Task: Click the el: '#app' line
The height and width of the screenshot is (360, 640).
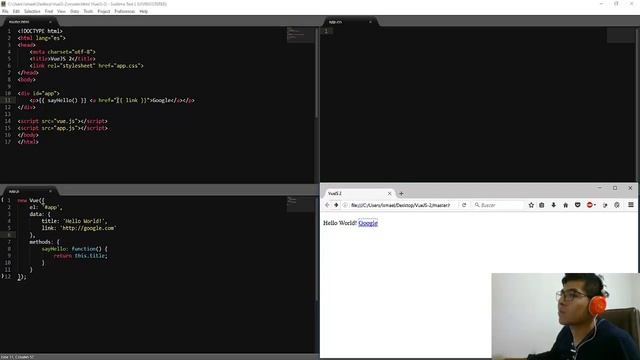Action: [x=46, y=207]
